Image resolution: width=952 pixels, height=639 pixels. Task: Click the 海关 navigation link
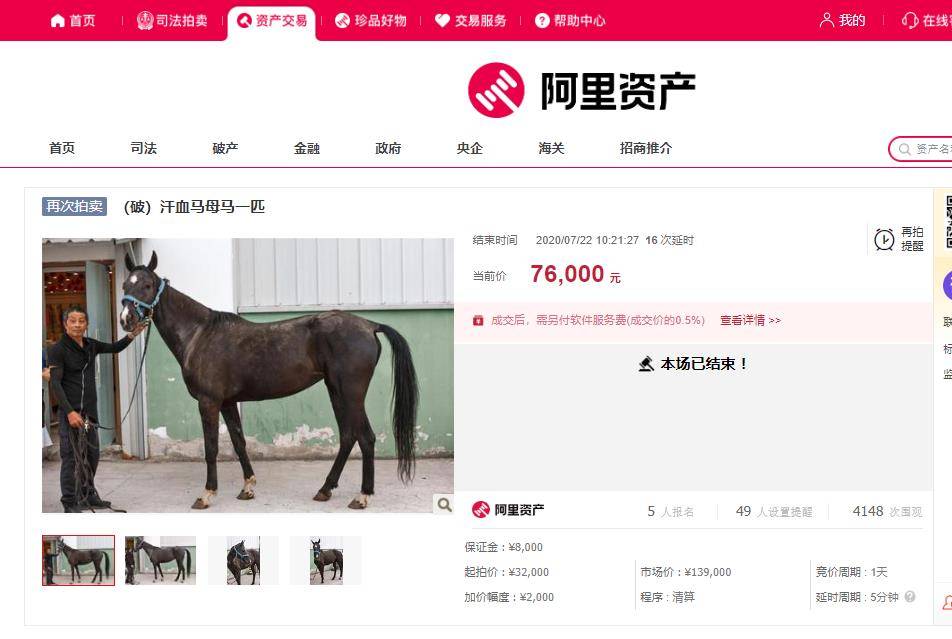(x=551, y=148)
